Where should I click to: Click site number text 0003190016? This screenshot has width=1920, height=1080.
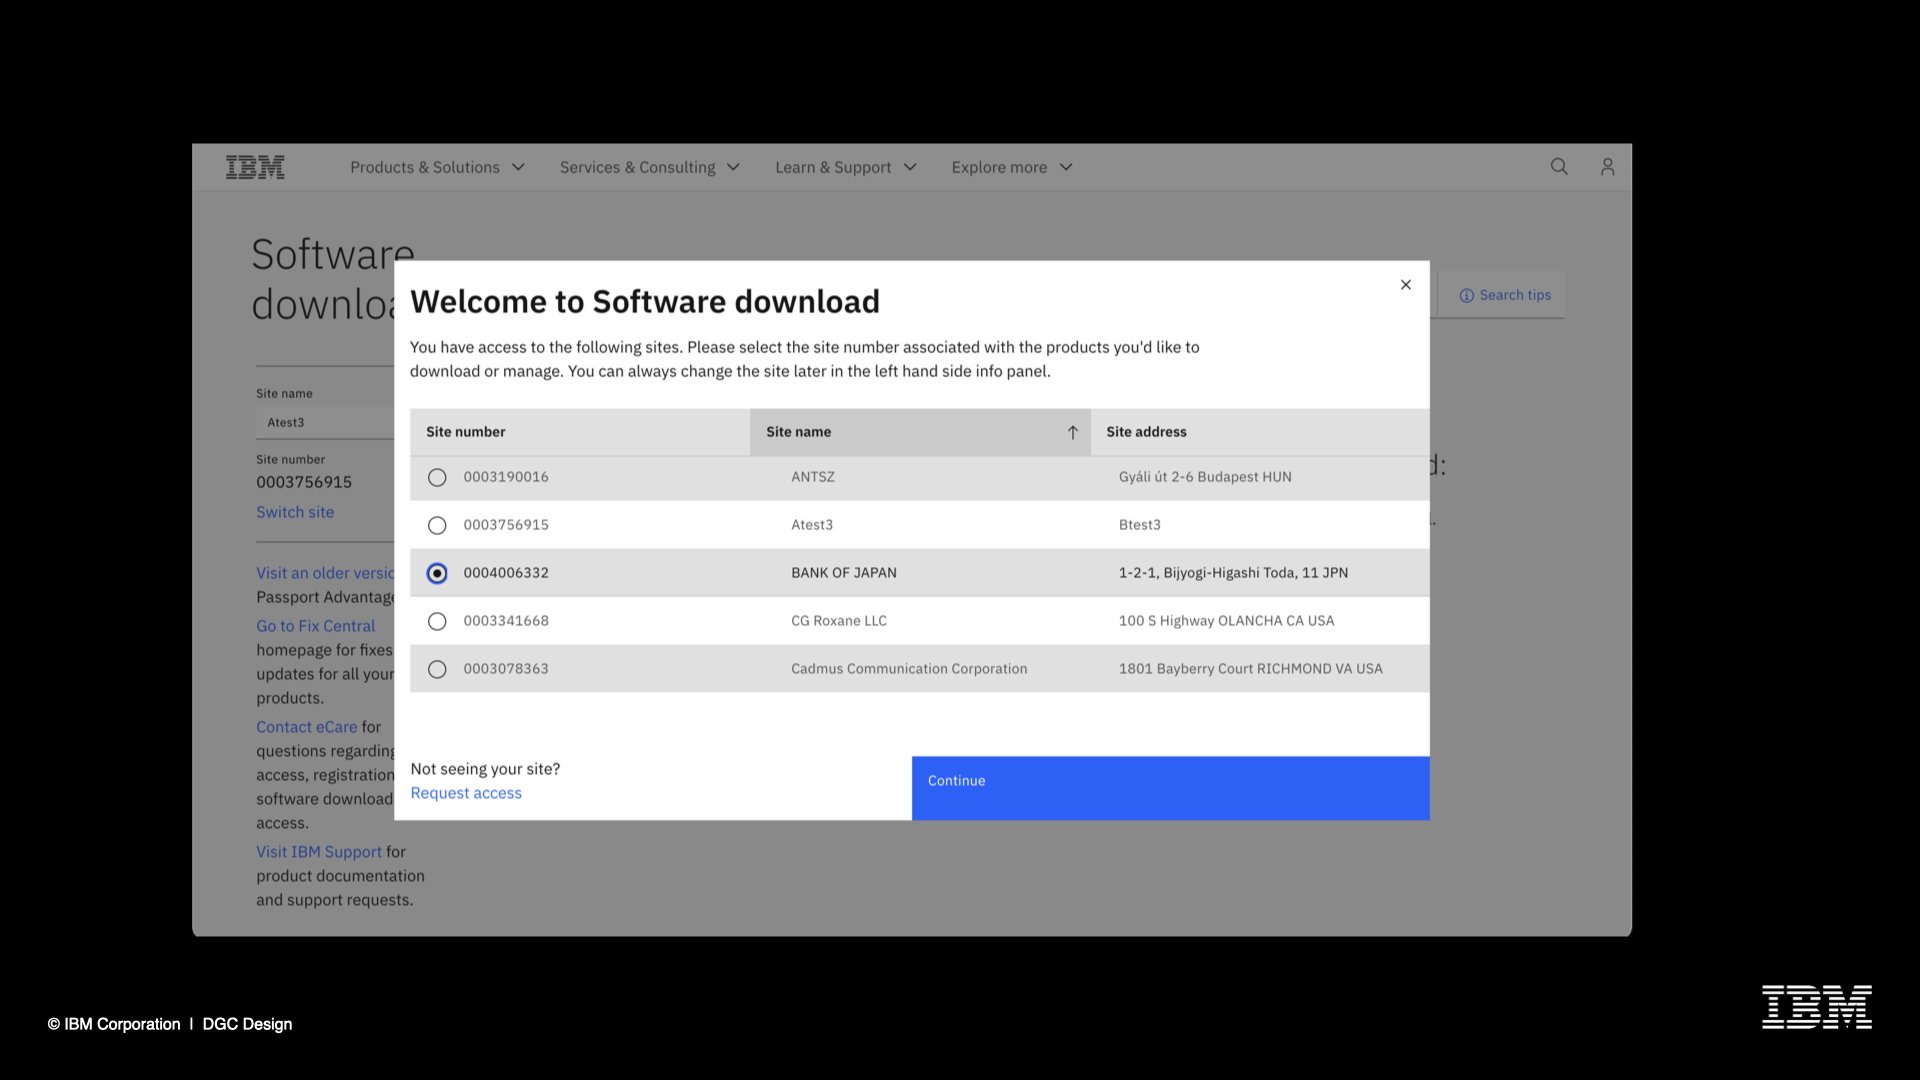coord(506,477)
